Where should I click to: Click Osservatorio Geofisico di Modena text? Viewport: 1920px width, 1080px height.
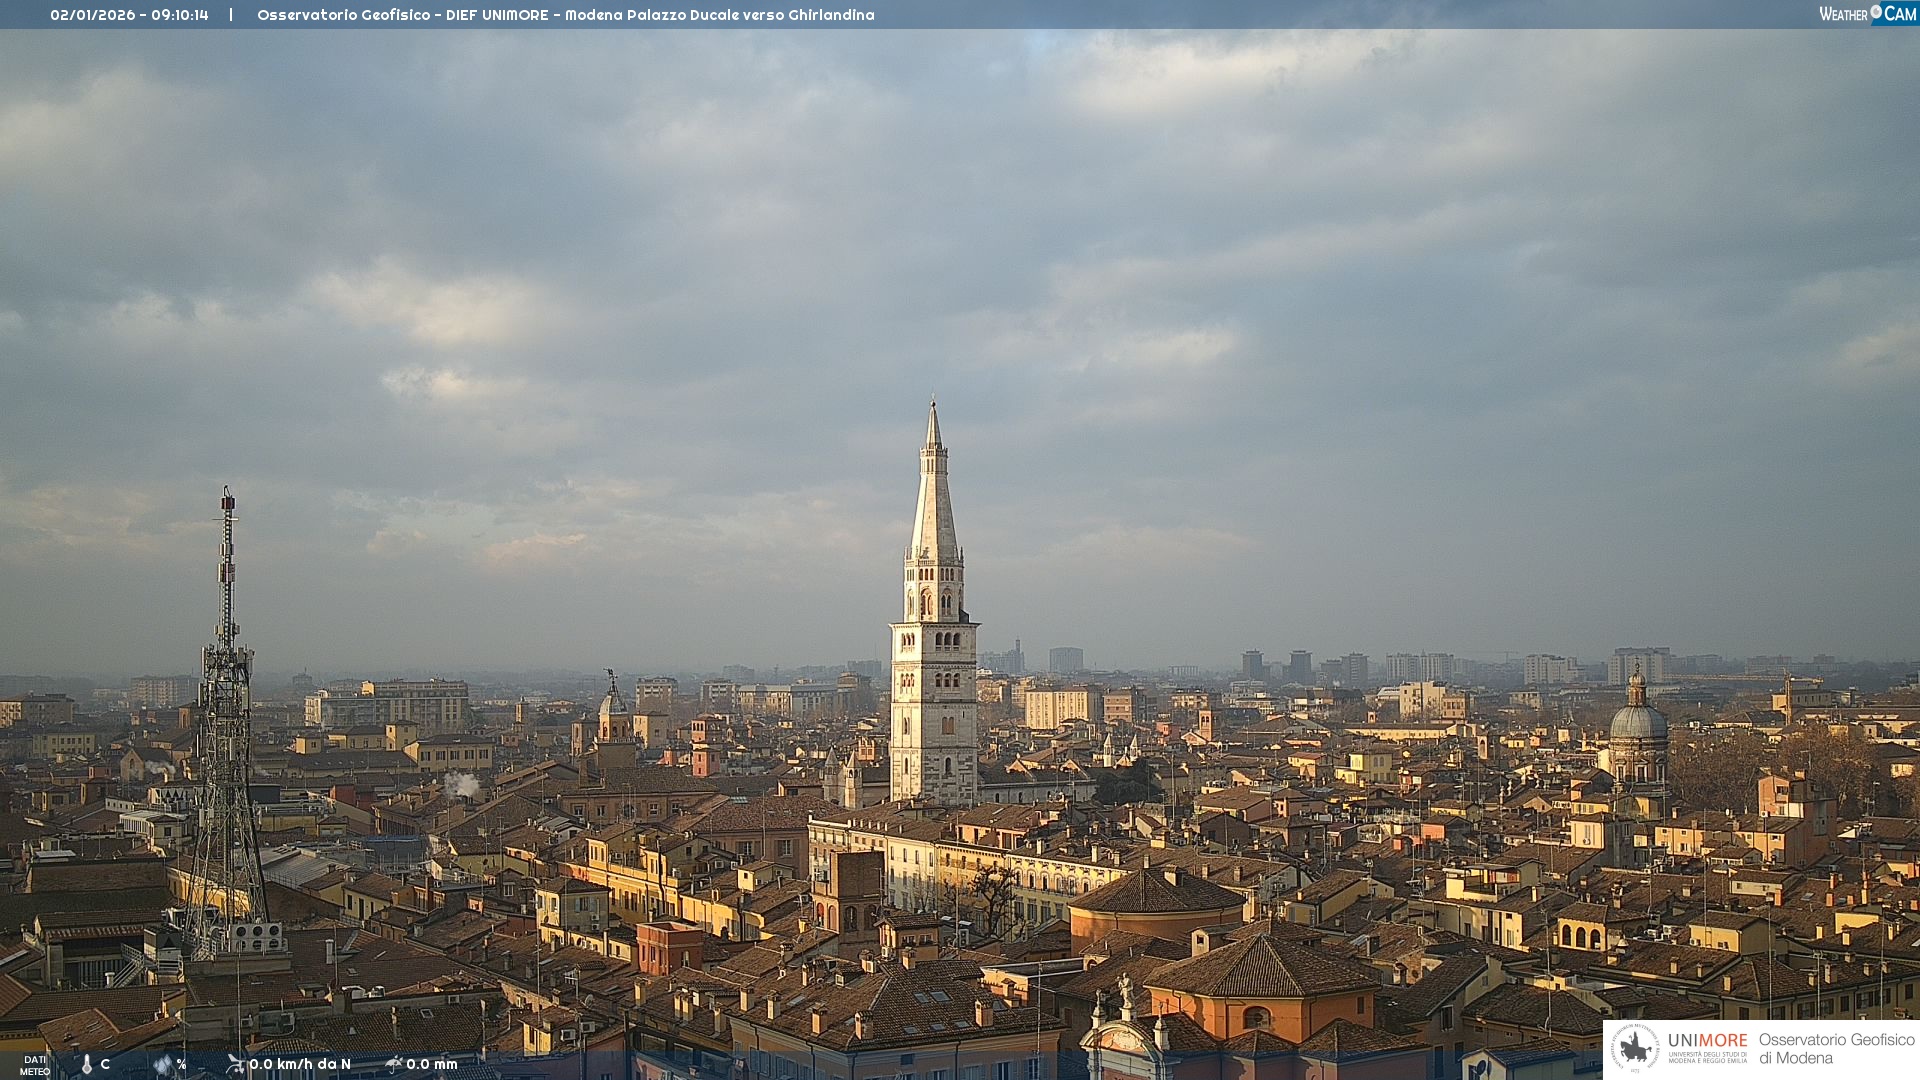1836,1049
